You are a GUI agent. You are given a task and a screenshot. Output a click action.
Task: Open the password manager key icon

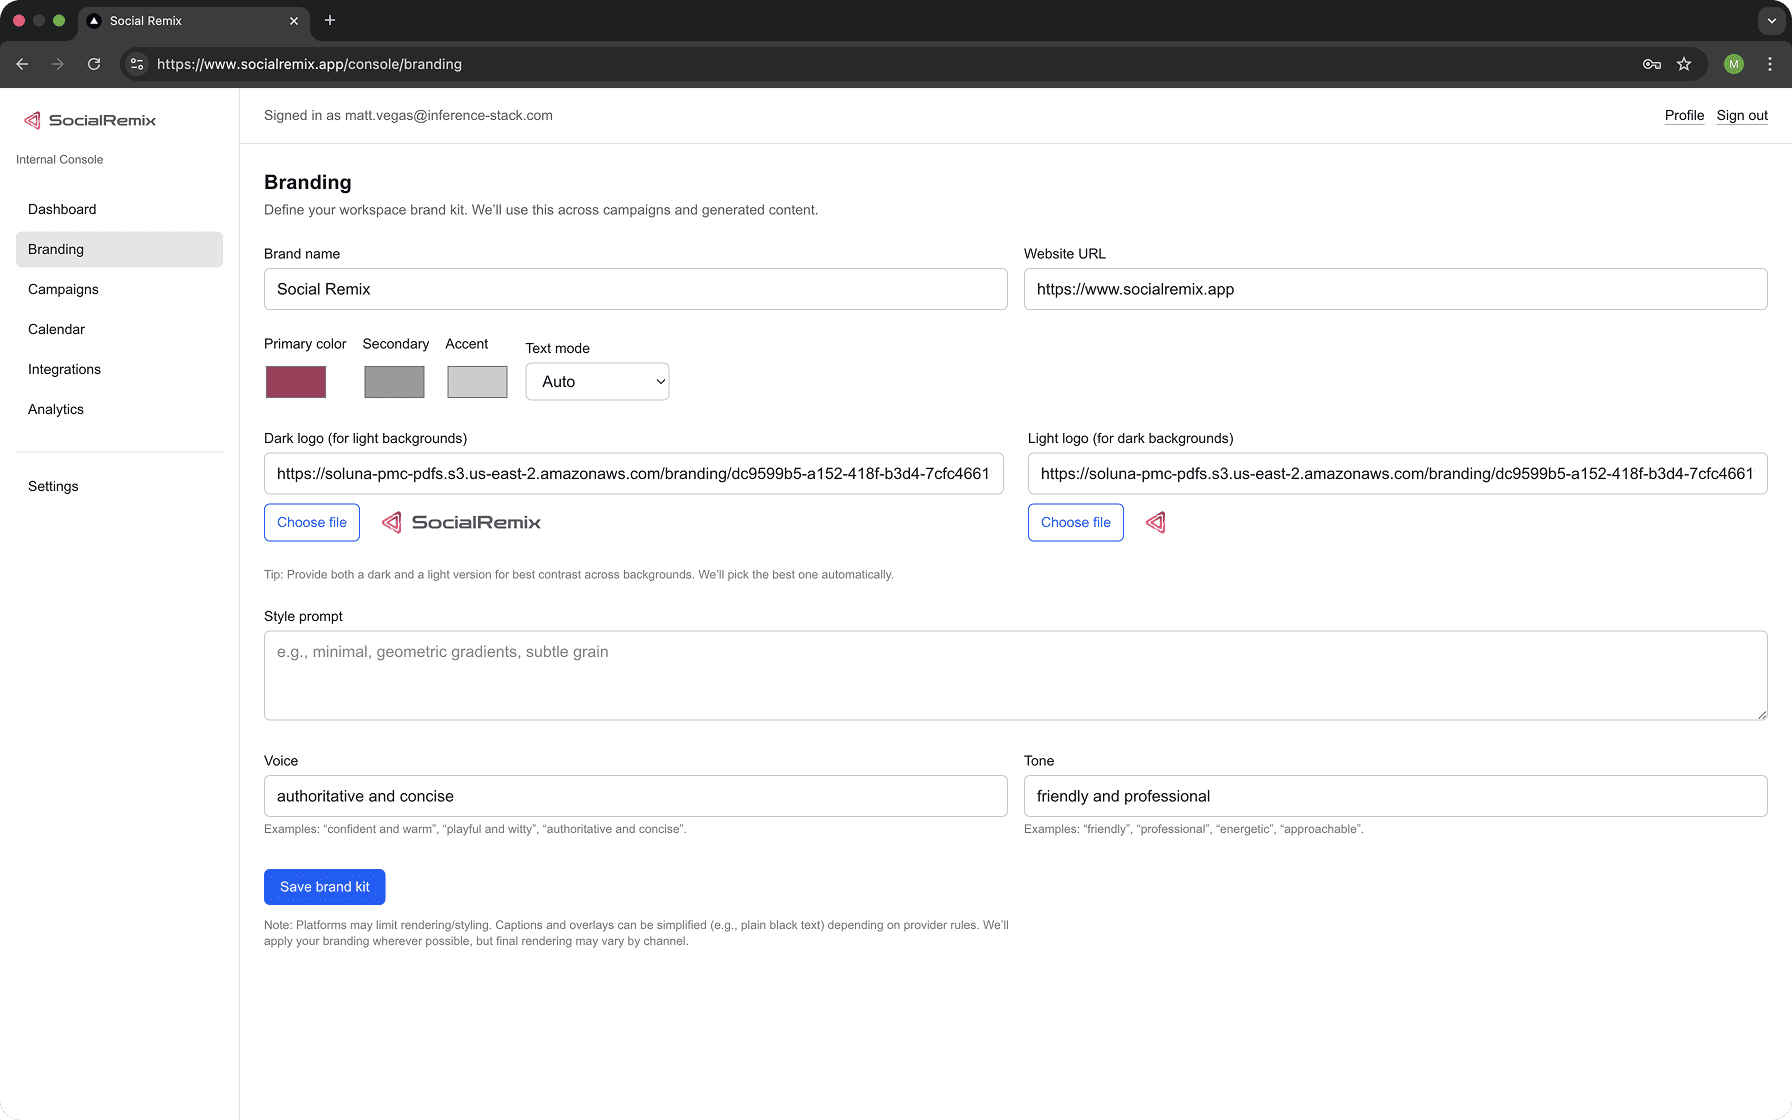click(1652, 64)
